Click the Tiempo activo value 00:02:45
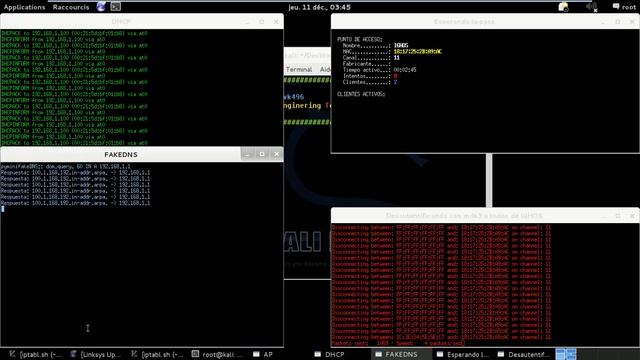Image resolution: width=640 pixels, height=360 pixels. pos(405,70)
